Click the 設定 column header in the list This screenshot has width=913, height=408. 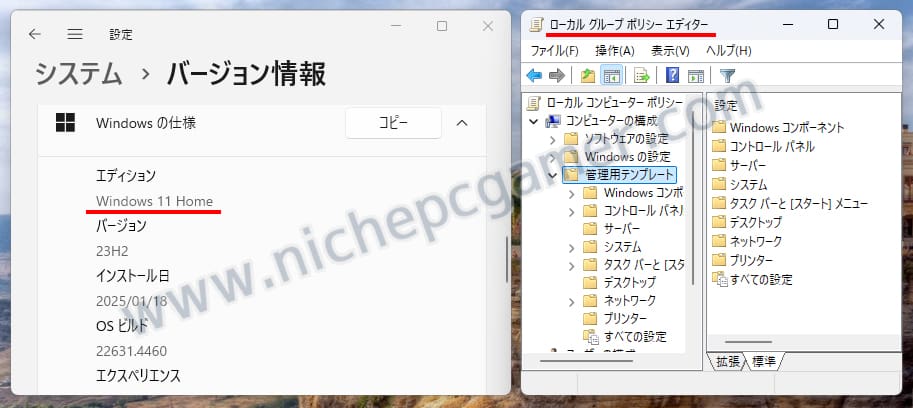click(x=726, y=106)
